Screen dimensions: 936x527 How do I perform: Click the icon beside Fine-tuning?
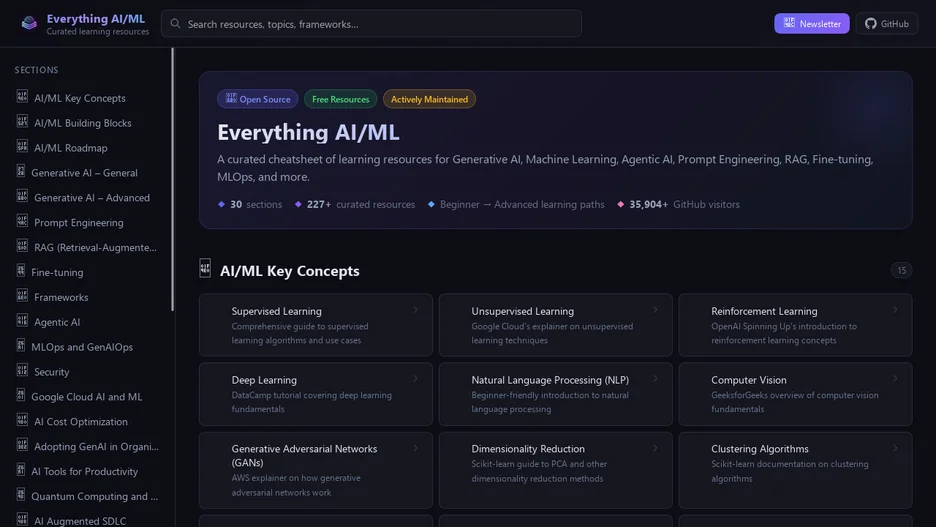pos(20,270)
